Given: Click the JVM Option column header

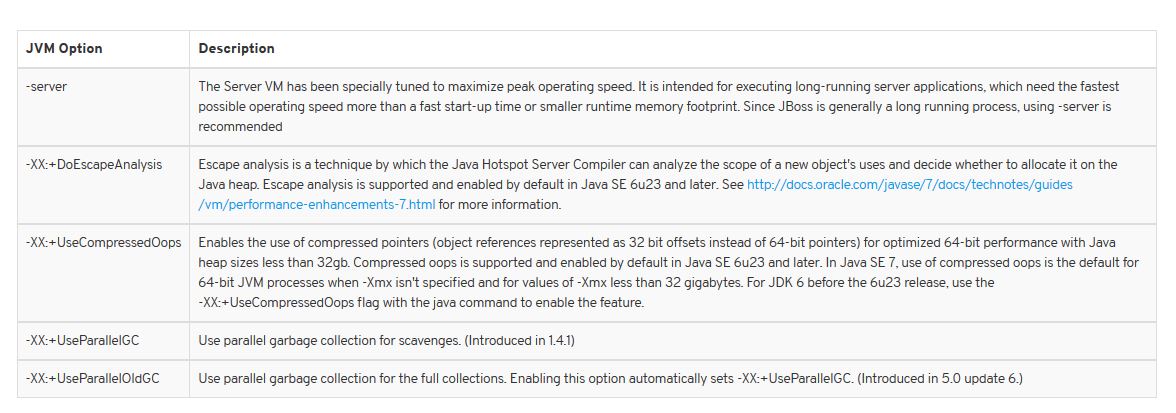Looking at the screenshot, I should coord(64,49).
